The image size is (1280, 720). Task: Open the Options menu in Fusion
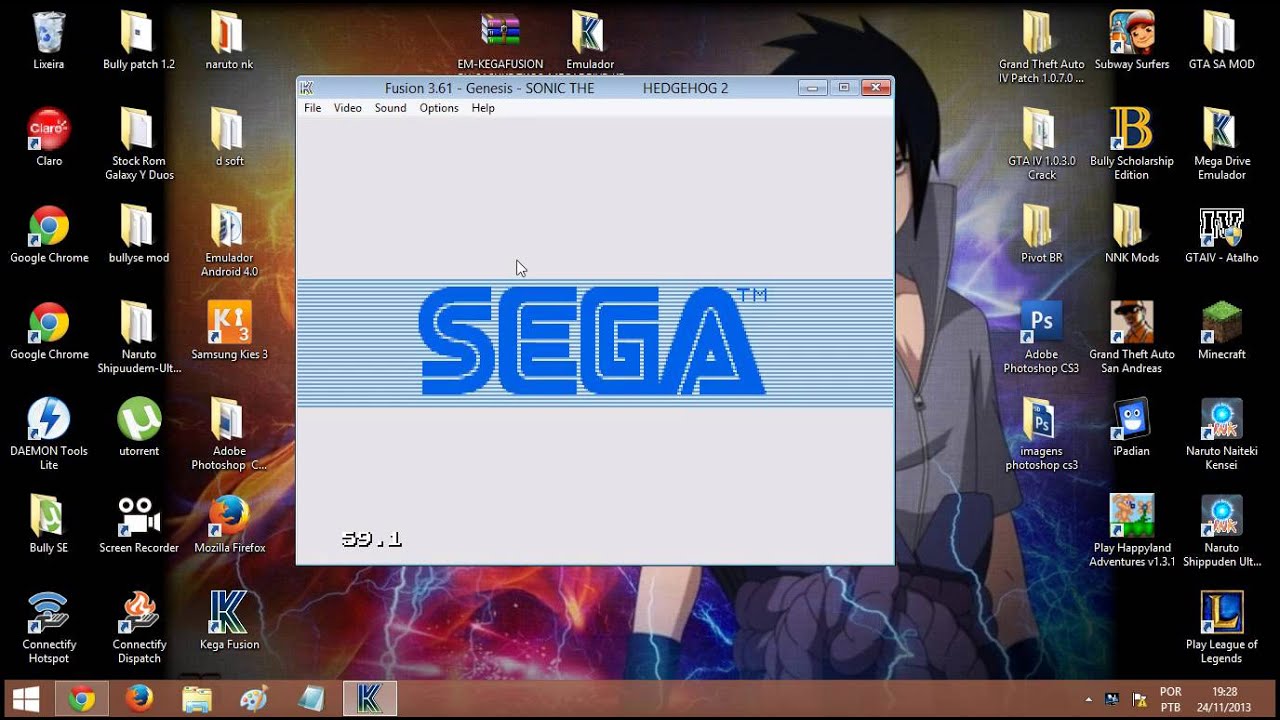pyautogui.click(x=439, y=108)
